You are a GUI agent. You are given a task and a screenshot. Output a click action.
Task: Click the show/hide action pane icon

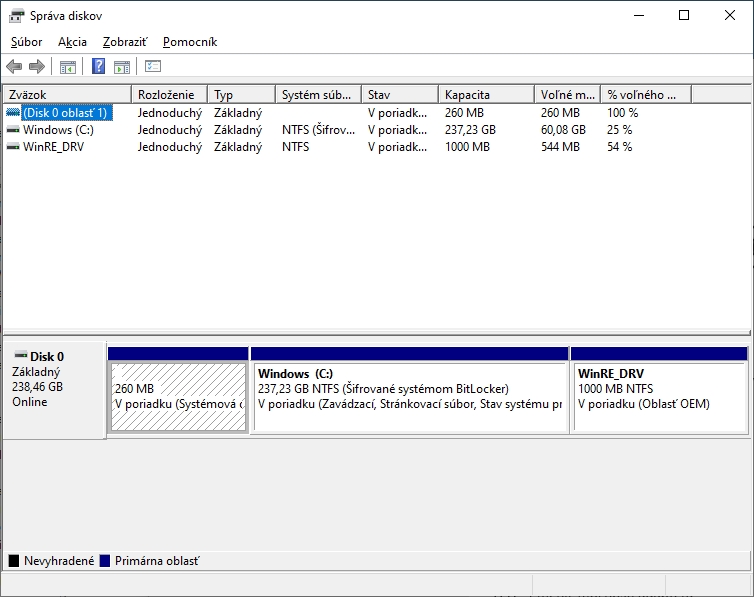click(x=122, y=67)
